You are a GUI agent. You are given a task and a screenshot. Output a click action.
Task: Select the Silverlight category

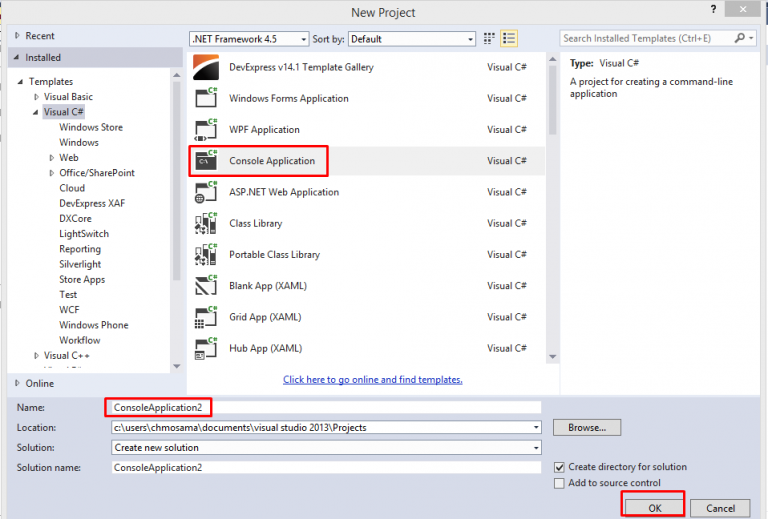coord(80,264)
